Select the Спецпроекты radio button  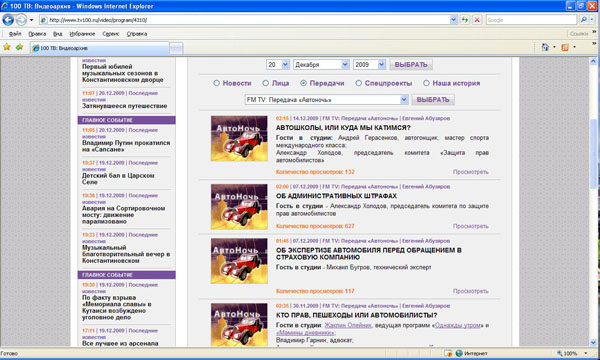(359, 83)
